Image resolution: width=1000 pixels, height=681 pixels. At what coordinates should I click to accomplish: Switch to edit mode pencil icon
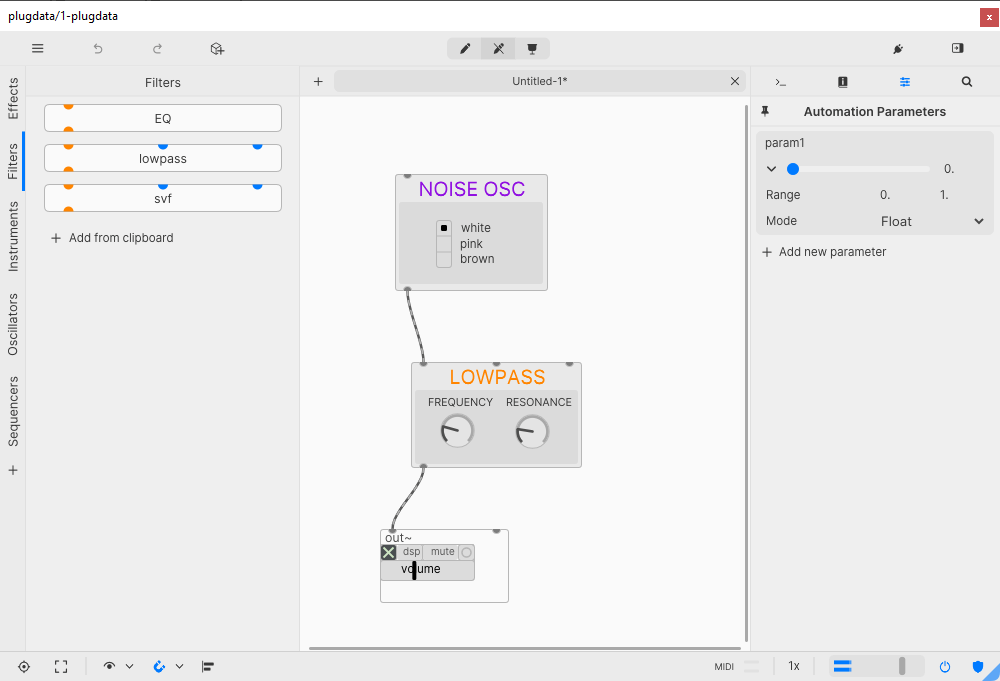click(465, 48)
